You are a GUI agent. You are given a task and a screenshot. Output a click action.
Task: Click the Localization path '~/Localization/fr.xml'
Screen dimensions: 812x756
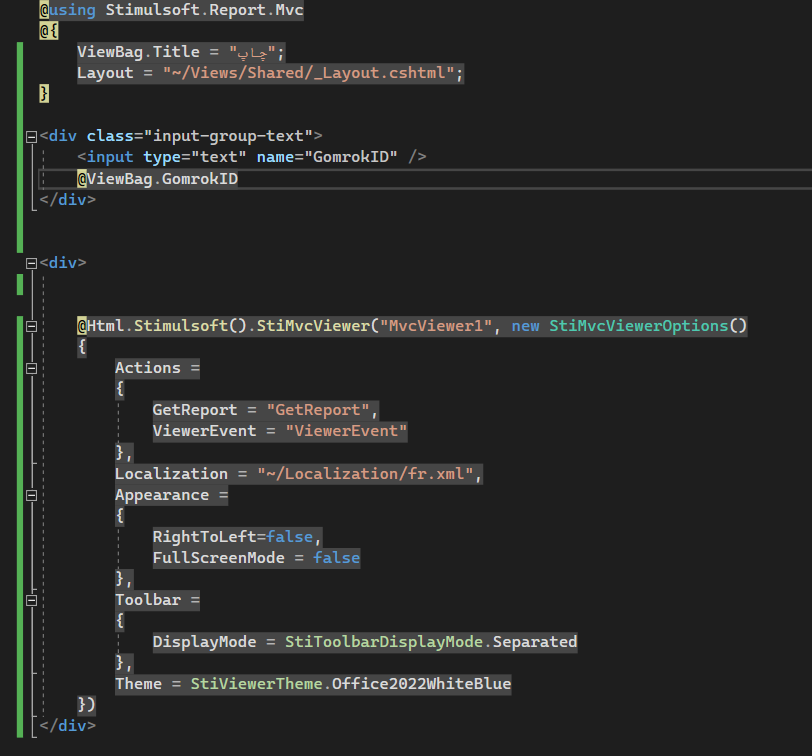pos(365,474)
